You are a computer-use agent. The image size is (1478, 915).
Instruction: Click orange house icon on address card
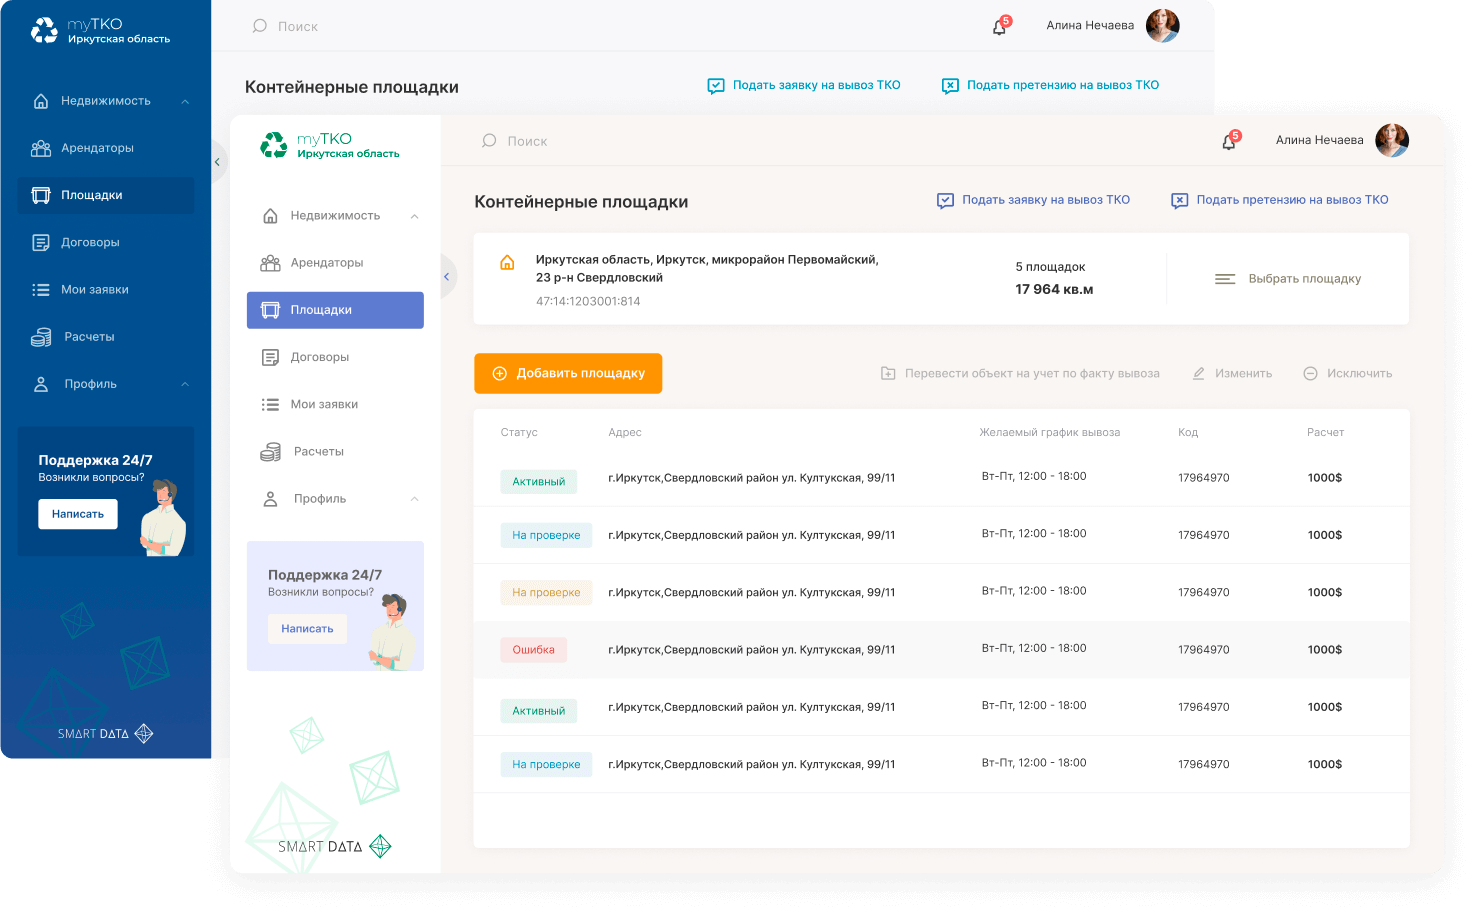[x=507, y=262]
